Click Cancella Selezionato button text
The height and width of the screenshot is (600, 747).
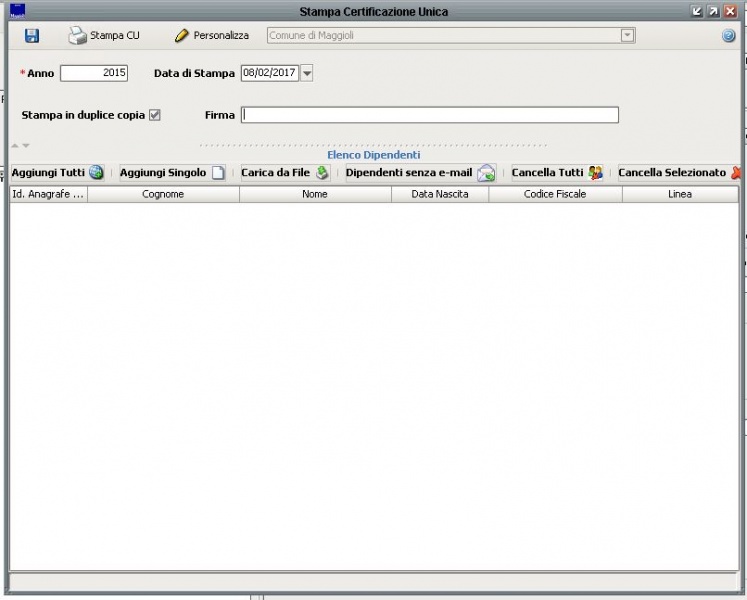[x=672, y=173]
